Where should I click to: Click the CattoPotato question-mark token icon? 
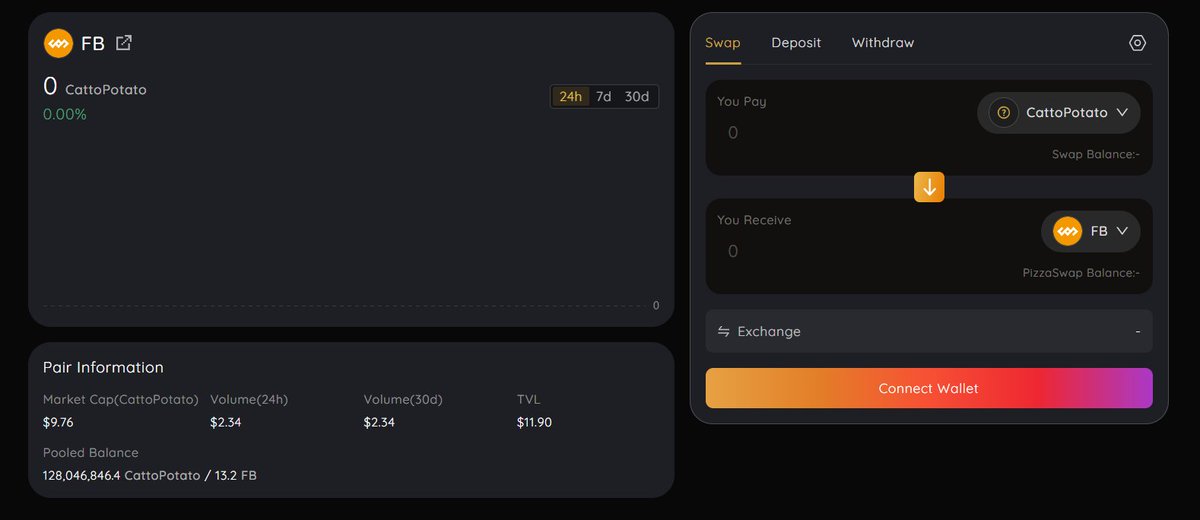tap(1004, 113)
